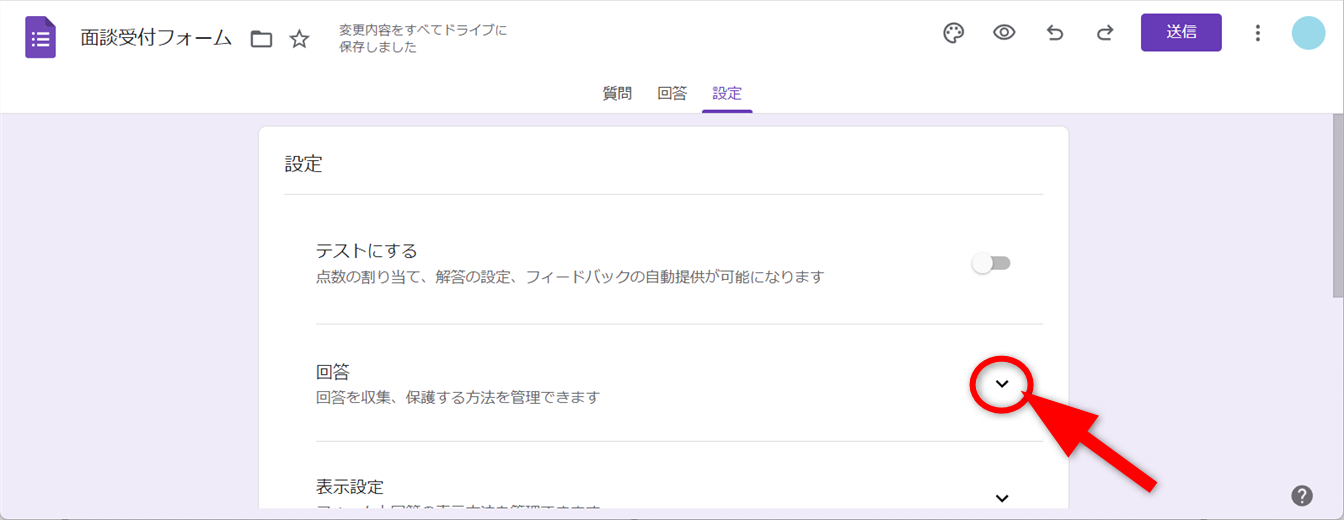
Task: Click the 回答 section heading text
Action: (x=333, y=372)
